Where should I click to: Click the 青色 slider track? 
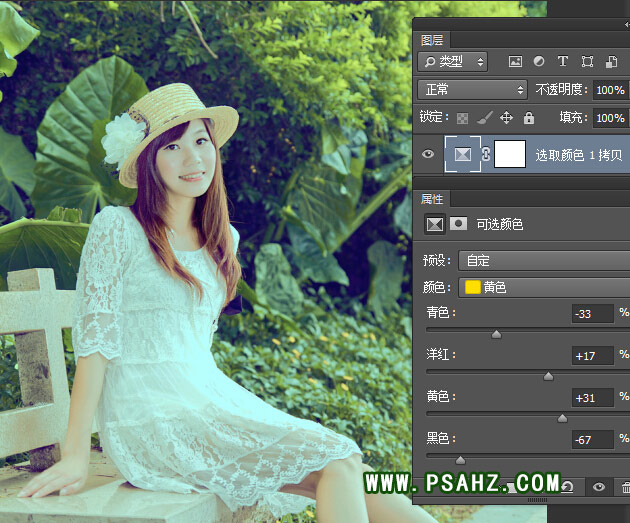520,329
